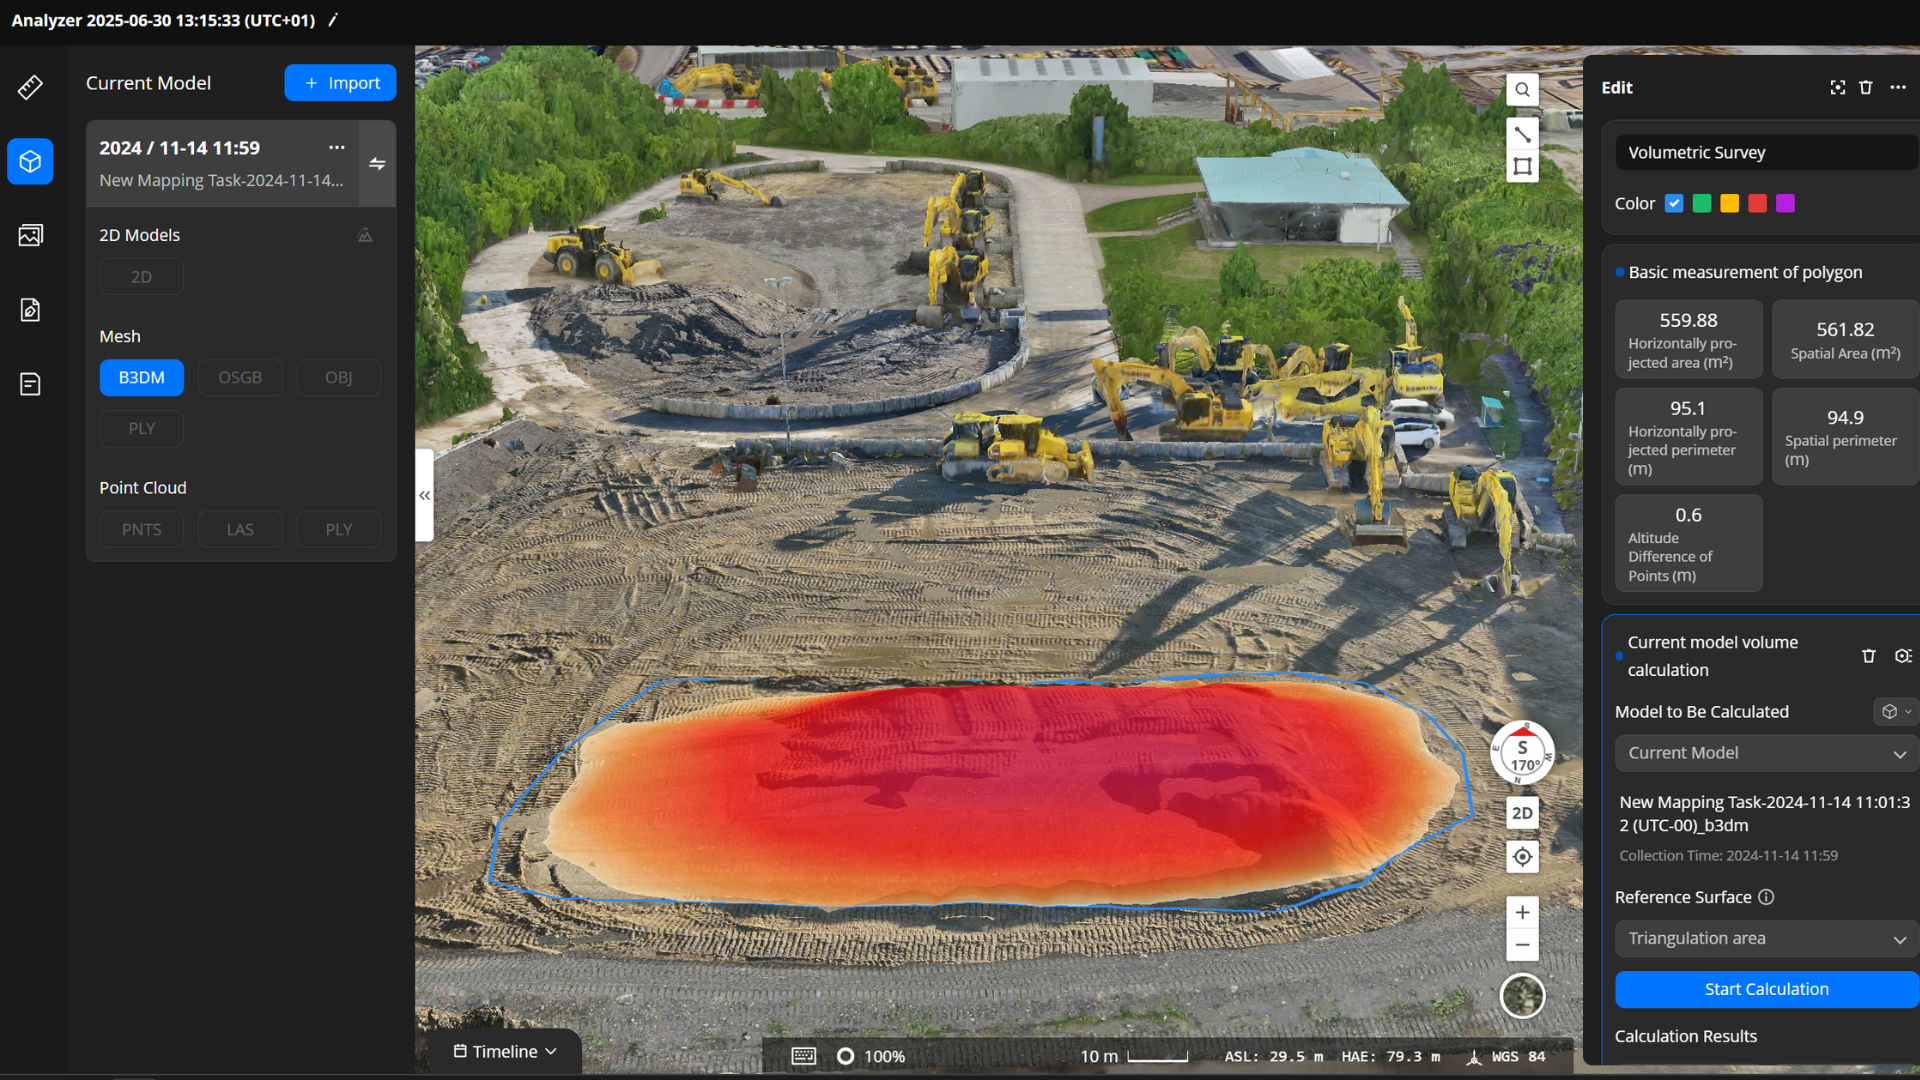Select the B3DM mesh format
This screenshot has height=1080, width=1920.
141,378
